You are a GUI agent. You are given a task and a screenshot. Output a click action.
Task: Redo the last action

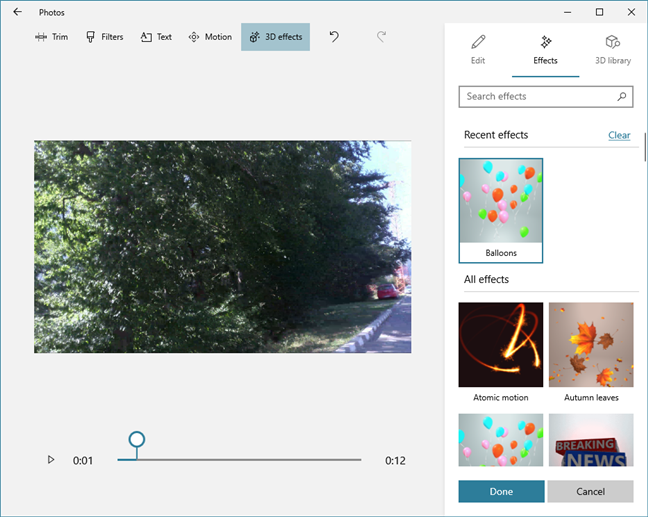[381, 37]
